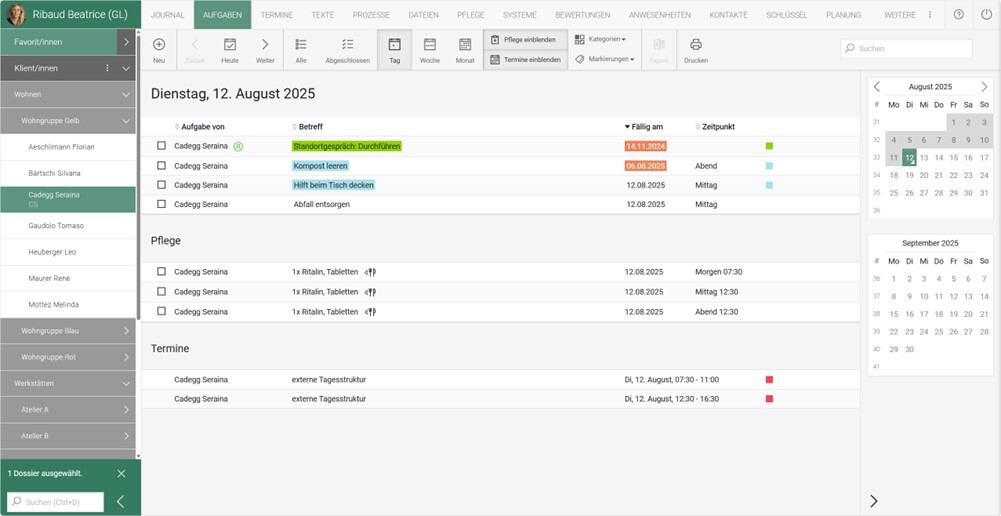Expand Wohngruppe Illau group
Image resolution: width=1001 pixels, height=516 pixels.
[68, 330]
